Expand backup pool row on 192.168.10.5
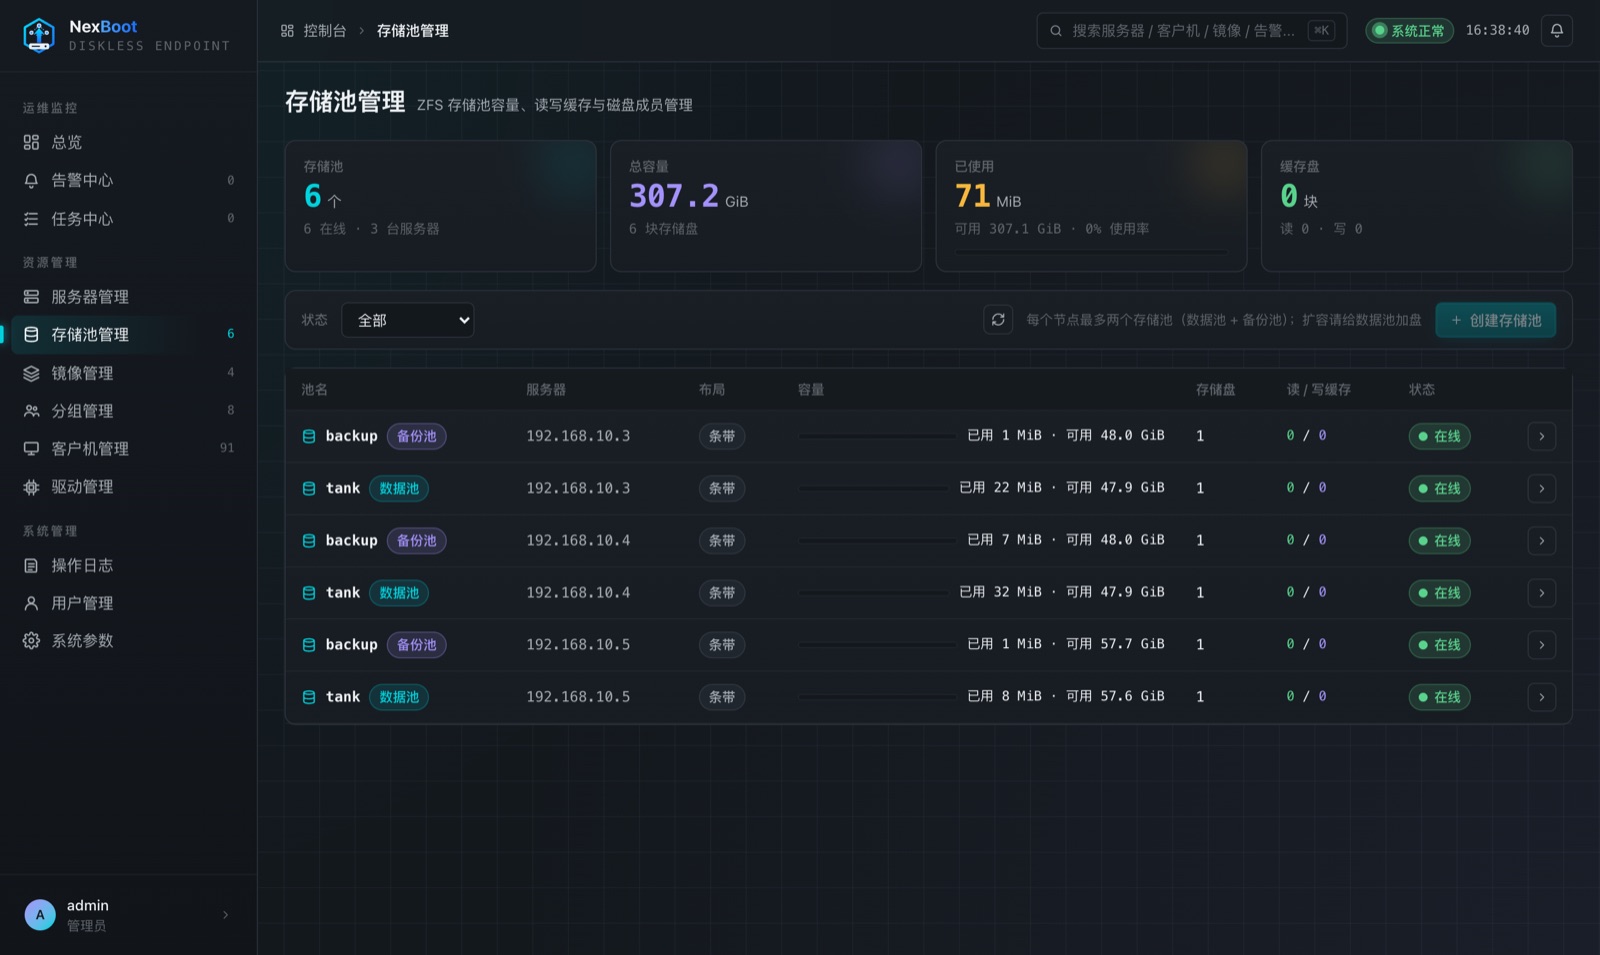 (1541, 645)
